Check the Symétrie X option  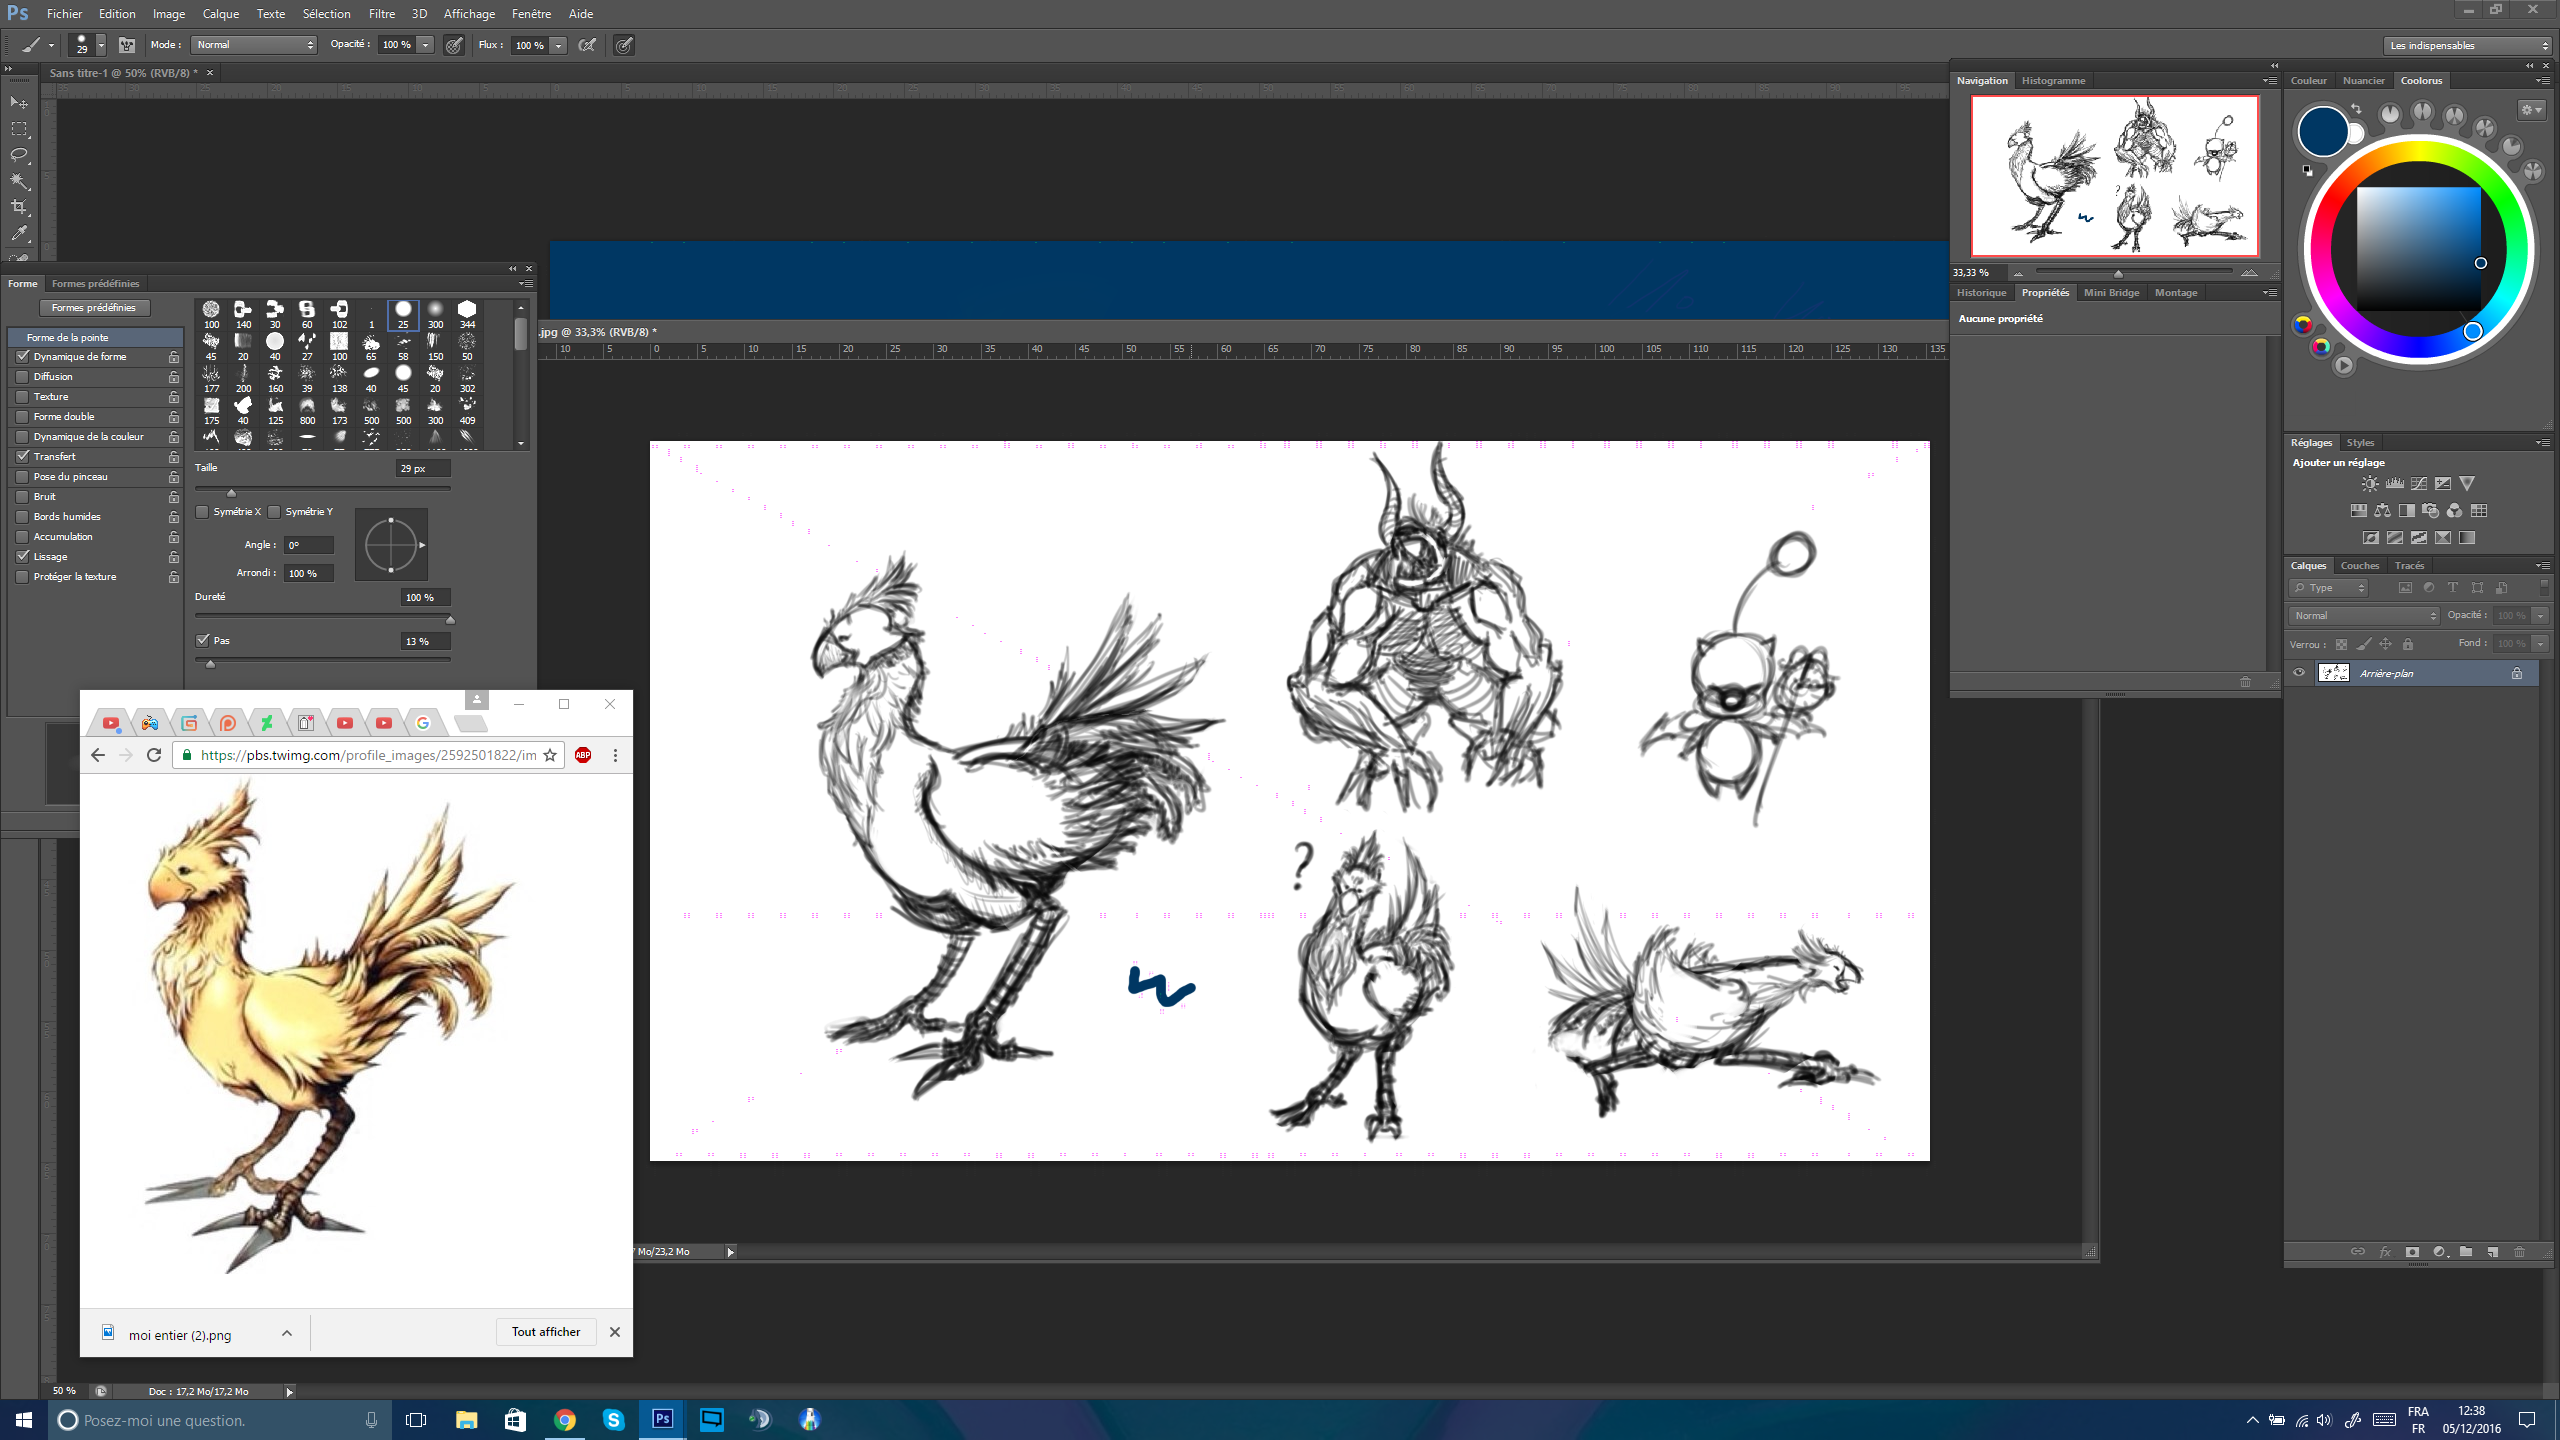click(x=203, y=511)
